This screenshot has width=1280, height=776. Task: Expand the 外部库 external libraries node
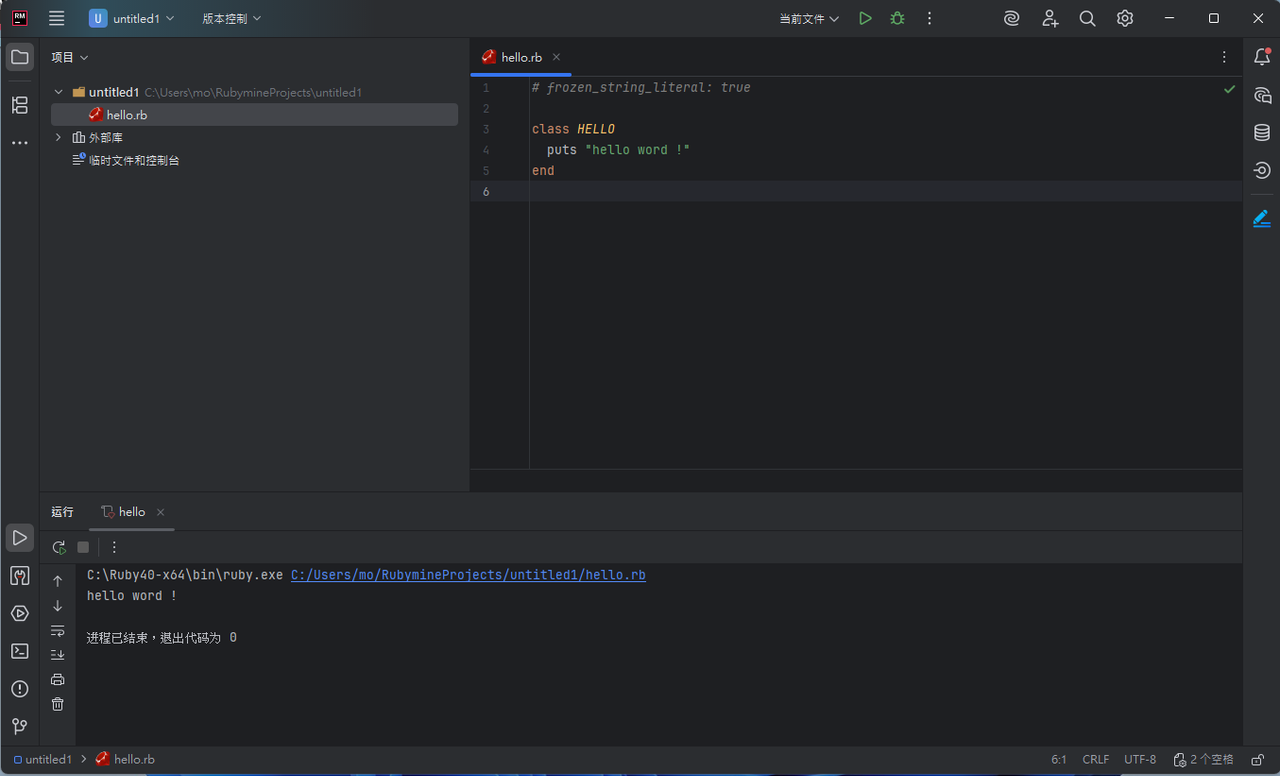[x=59, y=137]
